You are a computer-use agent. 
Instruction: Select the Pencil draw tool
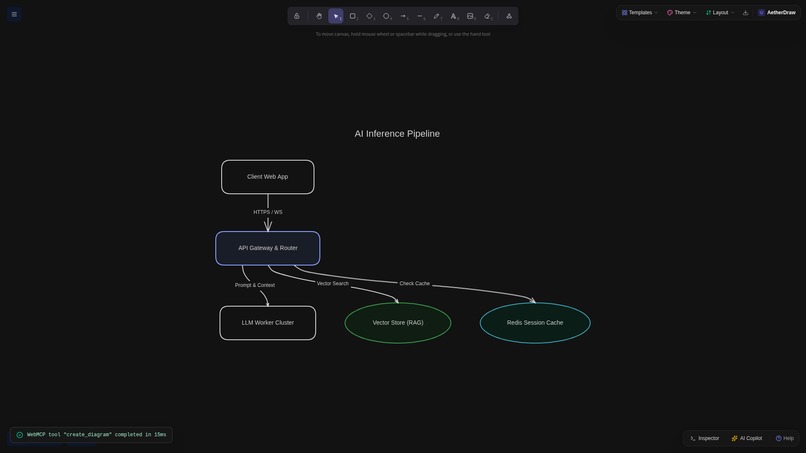[x=437, y=16]
